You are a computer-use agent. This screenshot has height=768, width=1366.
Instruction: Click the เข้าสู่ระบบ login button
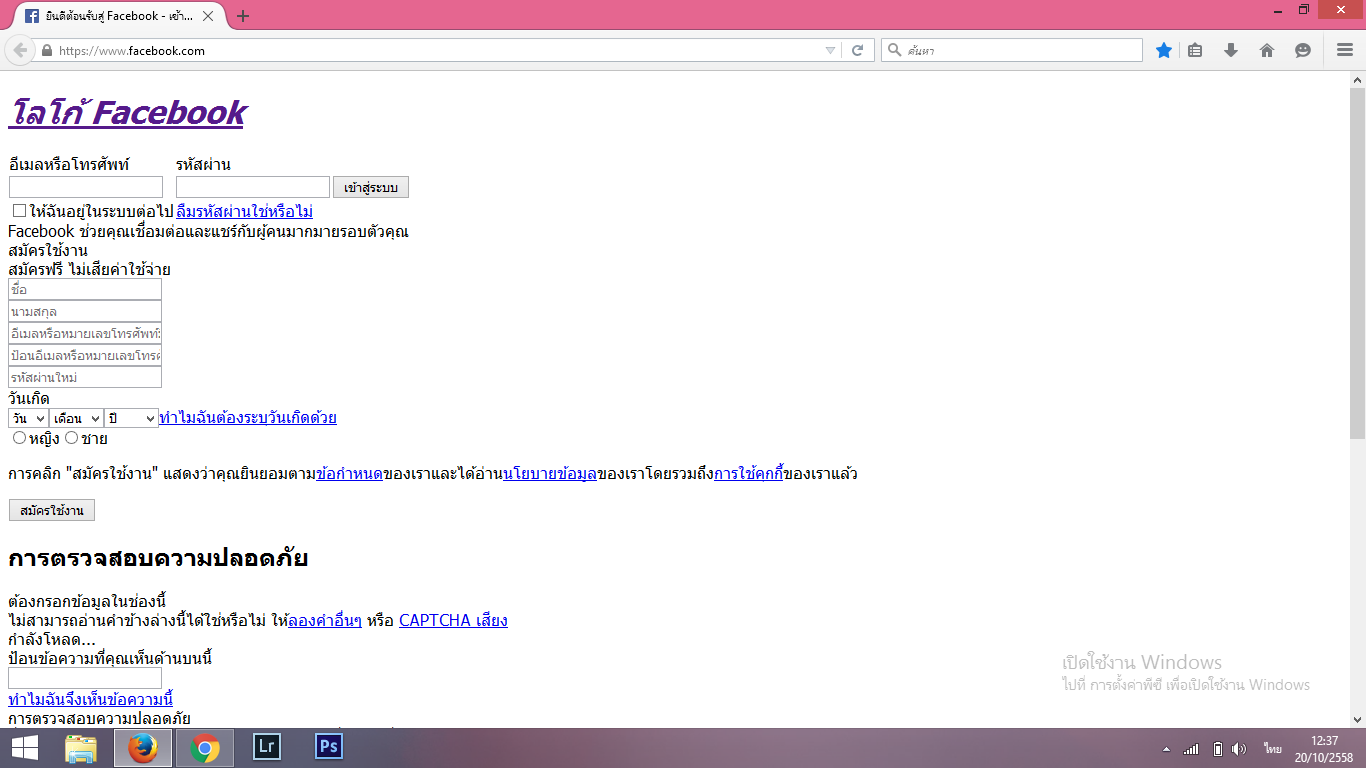tap(371, 187)
